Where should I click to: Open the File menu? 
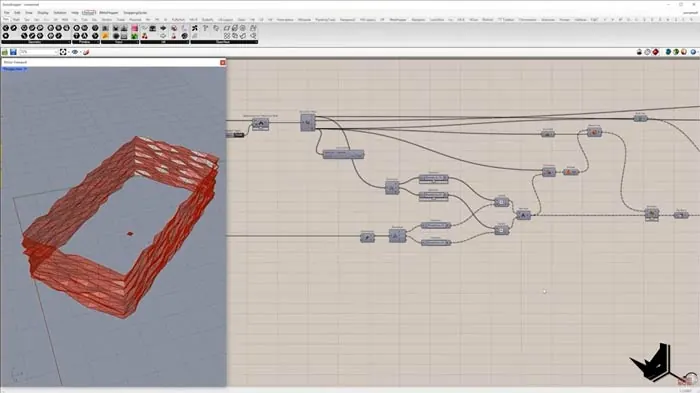tap(7, 13)
